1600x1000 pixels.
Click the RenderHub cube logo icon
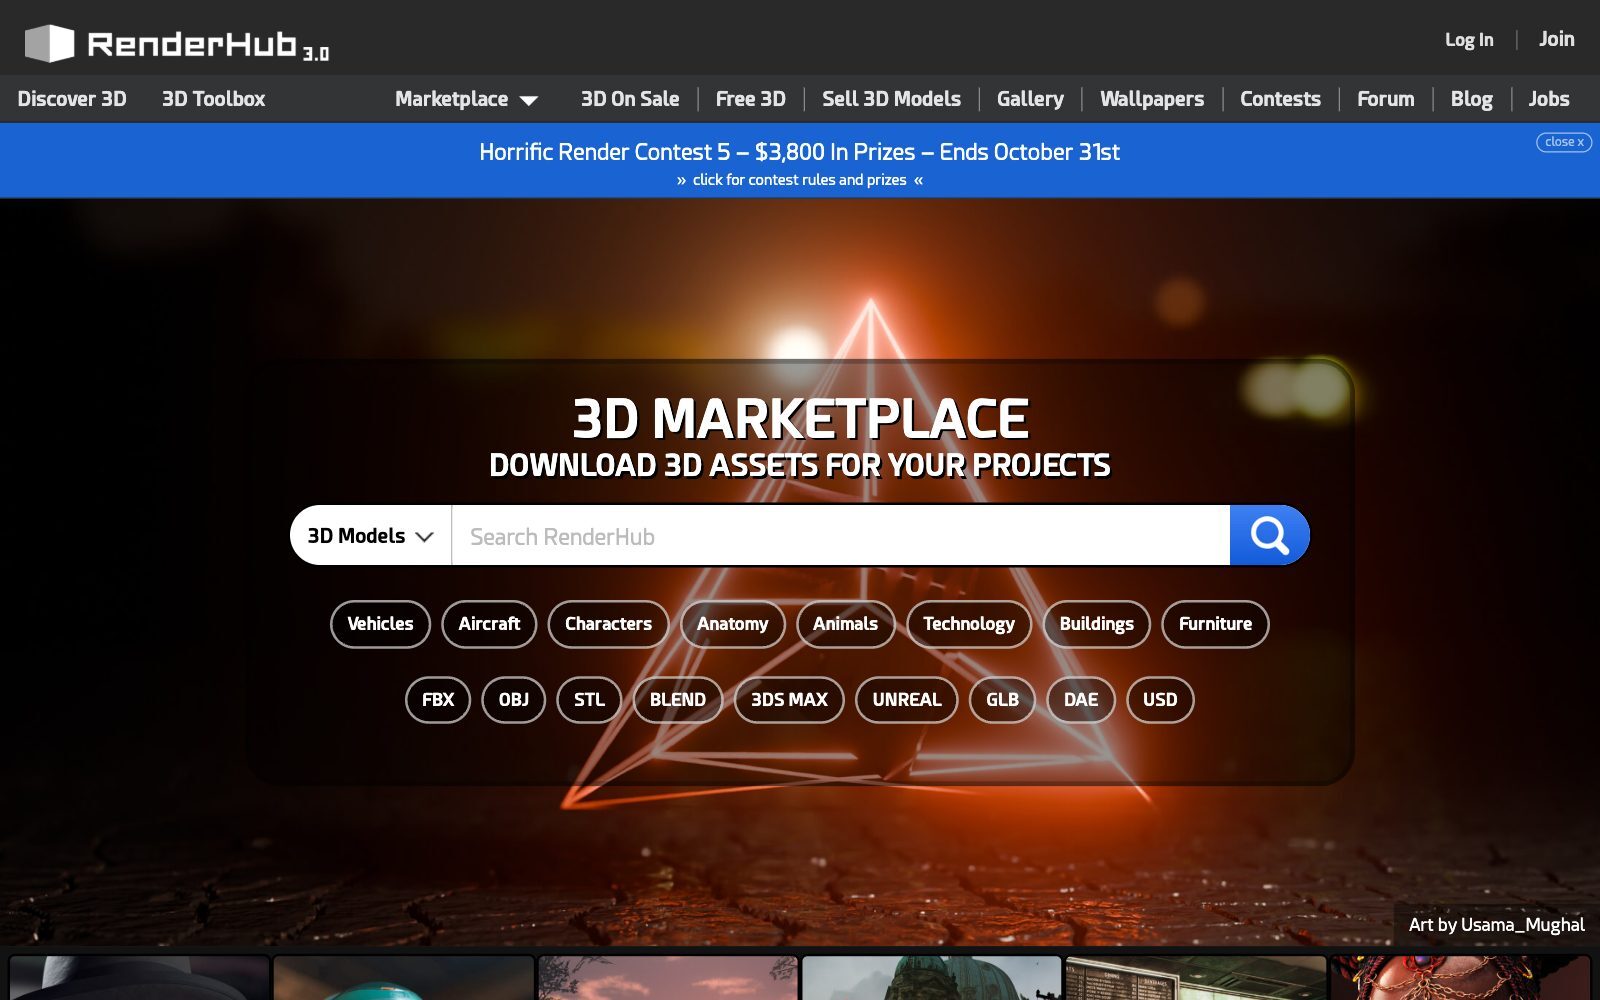coord(49,43)
